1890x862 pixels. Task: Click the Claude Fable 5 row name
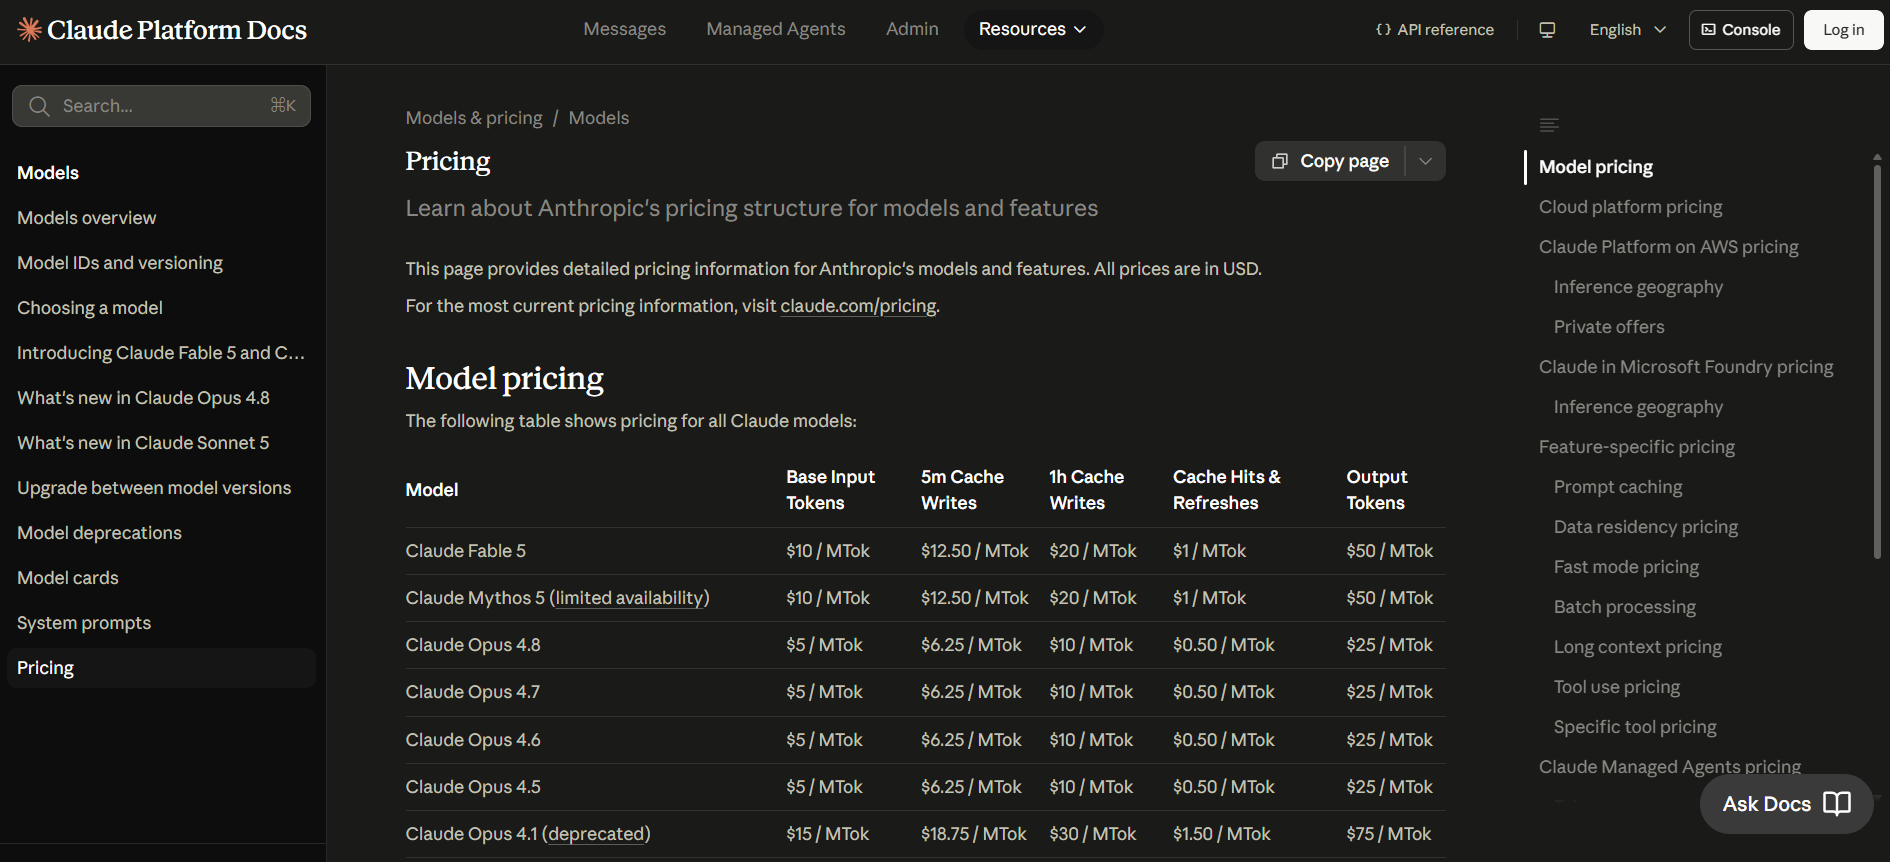point(465,551)
